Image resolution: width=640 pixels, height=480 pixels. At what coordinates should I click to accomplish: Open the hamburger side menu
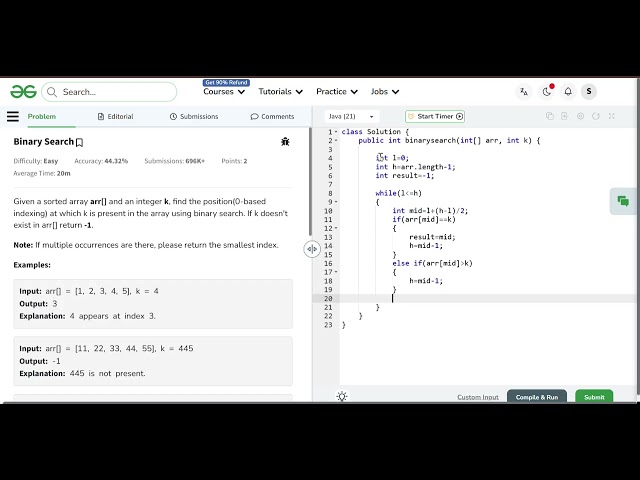click(x=13, y=116)
